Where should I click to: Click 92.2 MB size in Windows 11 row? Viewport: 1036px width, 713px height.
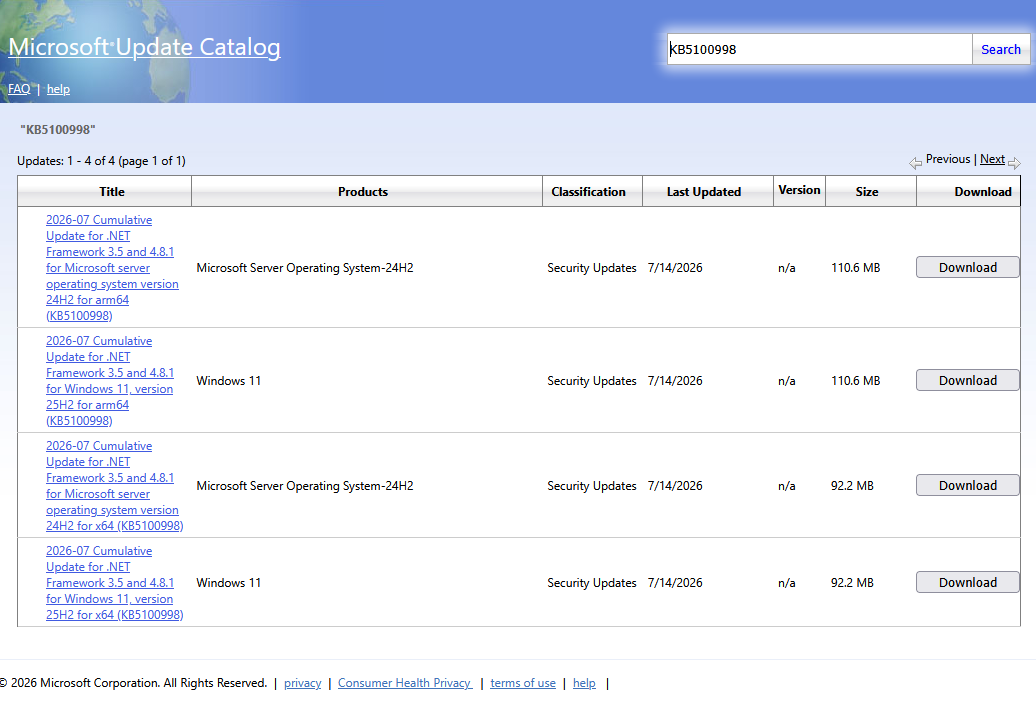(x=852, y=583)
